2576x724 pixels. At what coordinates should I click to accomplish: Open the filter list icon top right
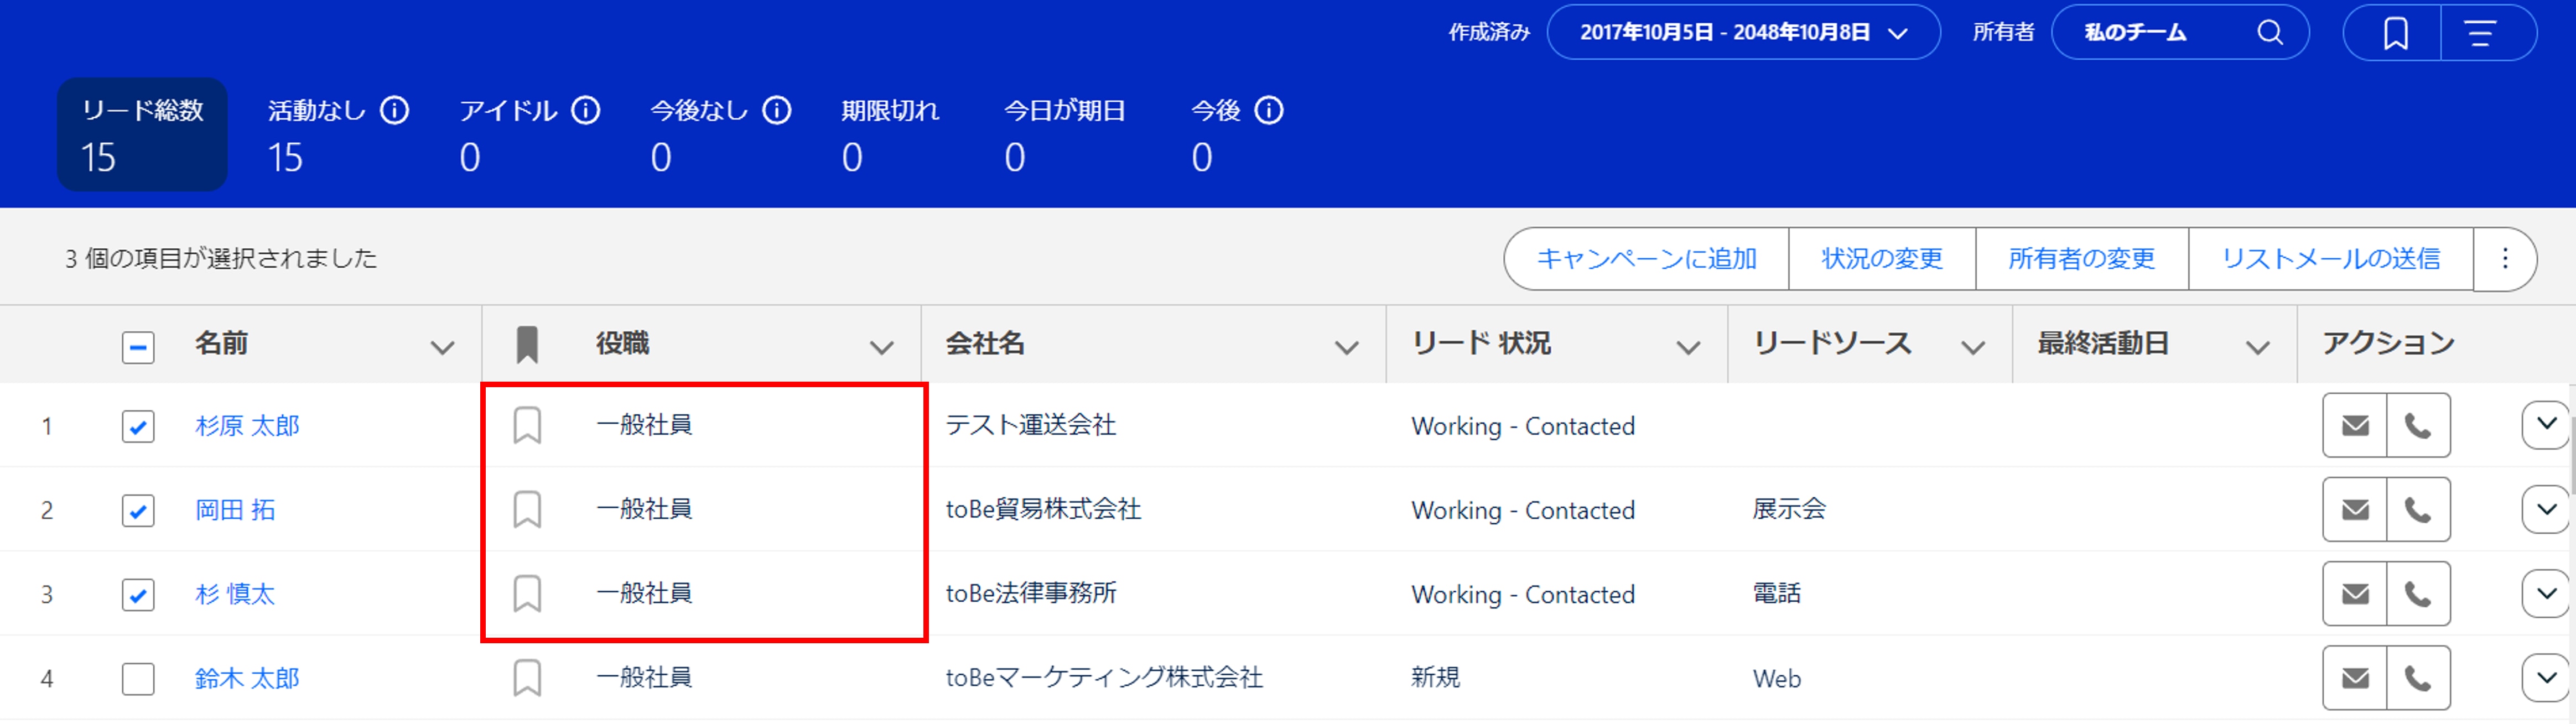(2480, 33)
